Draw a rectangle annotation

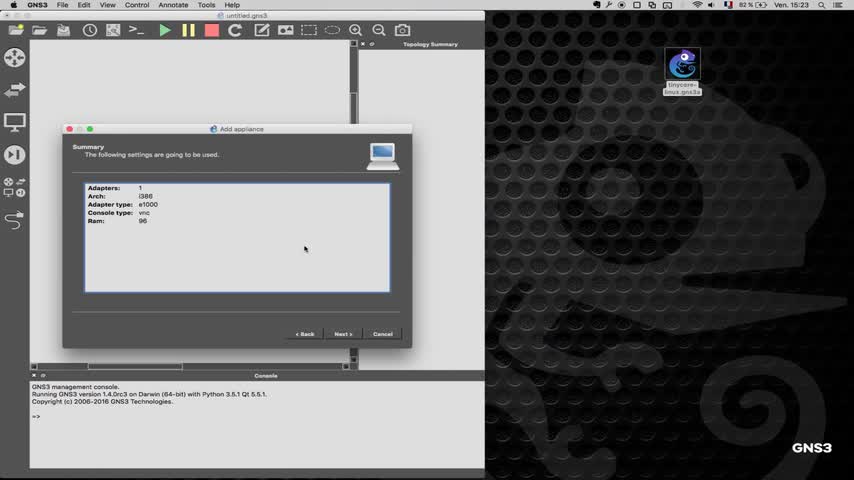309,30
